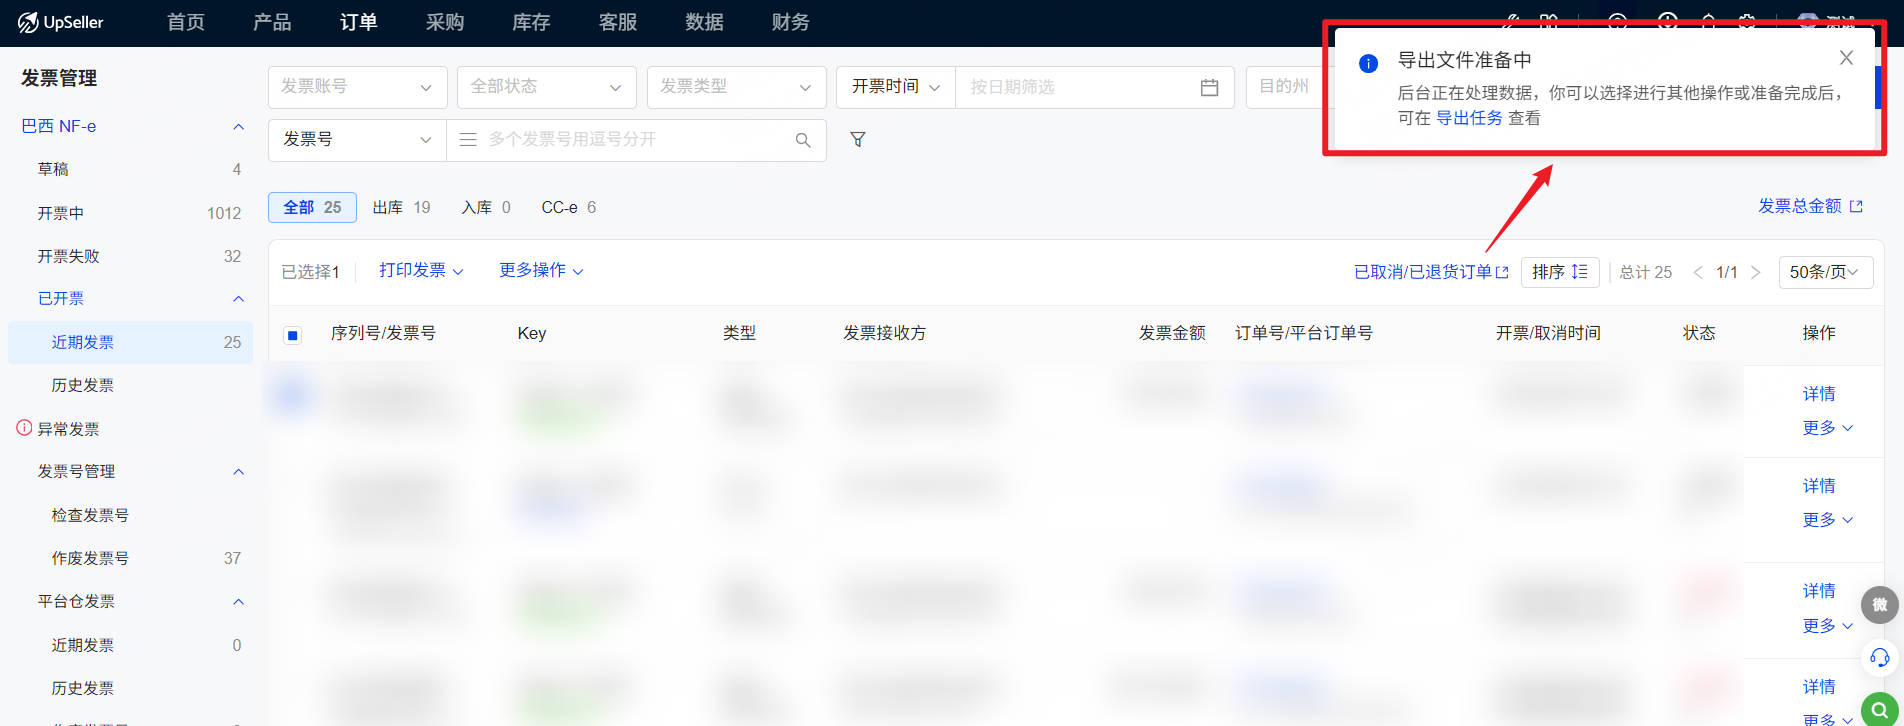Open the 发票号 search-type dropdown

click(357, 140)
